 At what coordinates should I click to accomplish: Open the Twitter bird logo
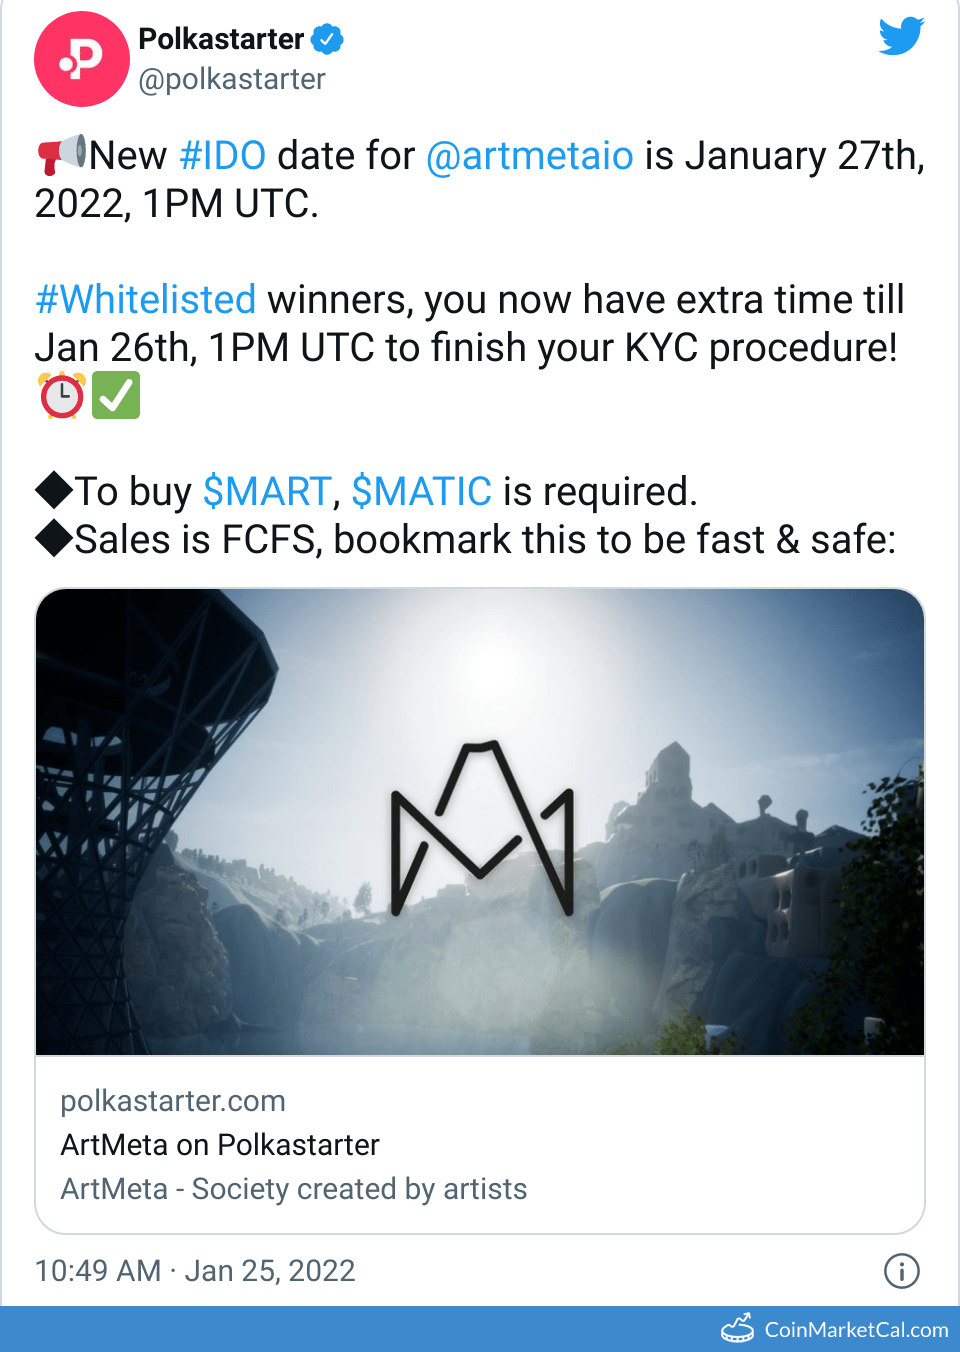901,37
